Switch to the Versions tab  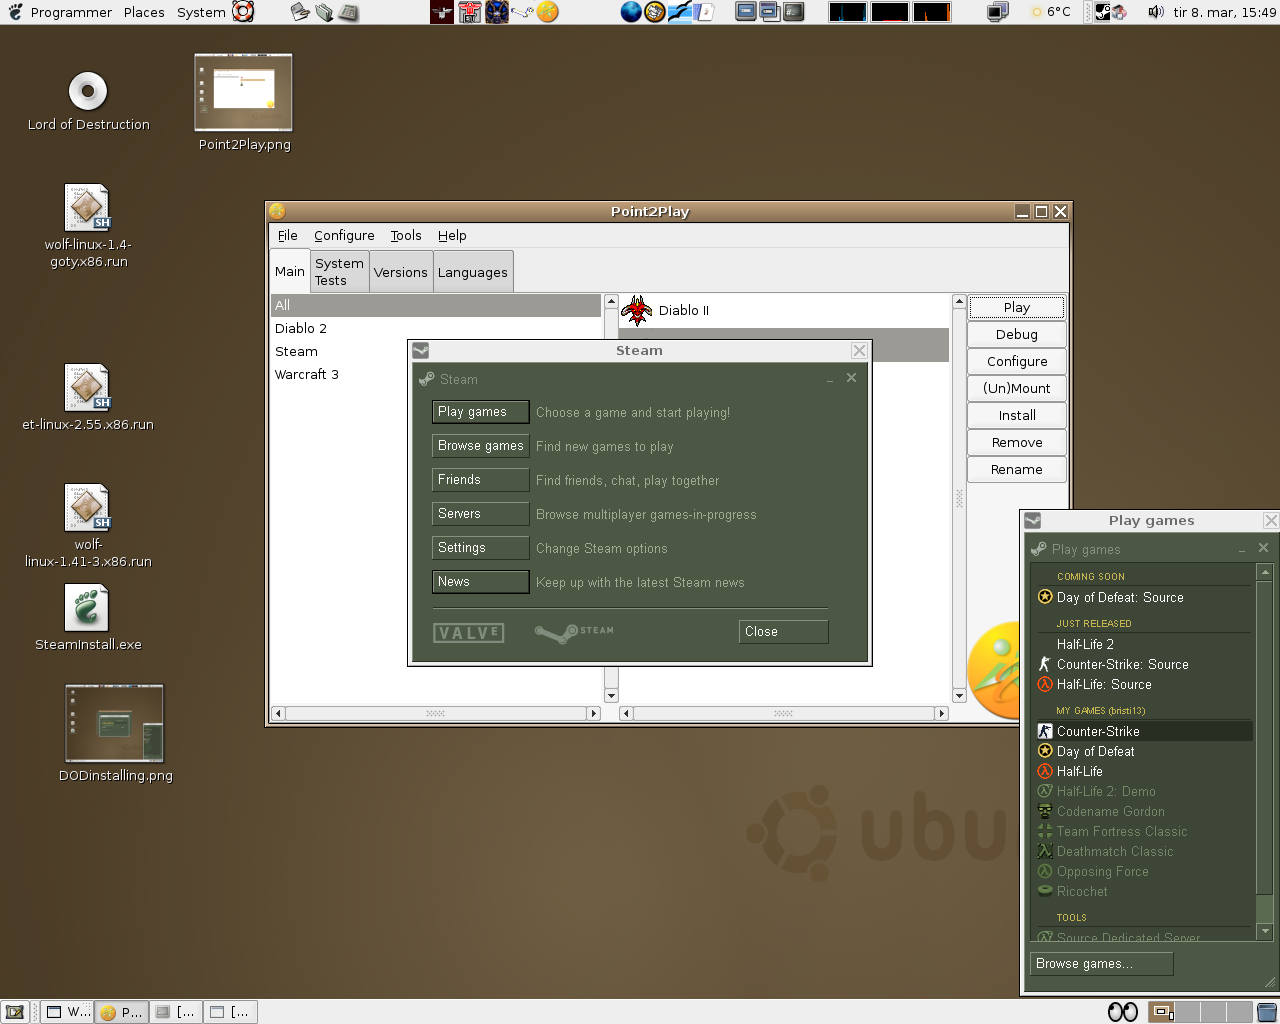point(401,272)
